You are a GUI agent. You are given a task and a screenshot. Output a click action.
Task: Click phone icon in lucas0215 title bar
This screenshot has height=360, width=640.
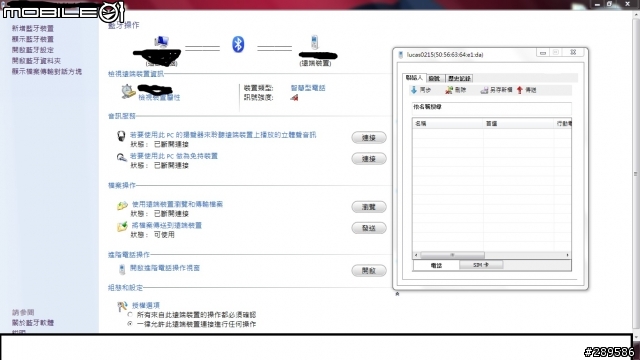pos(401,55)
